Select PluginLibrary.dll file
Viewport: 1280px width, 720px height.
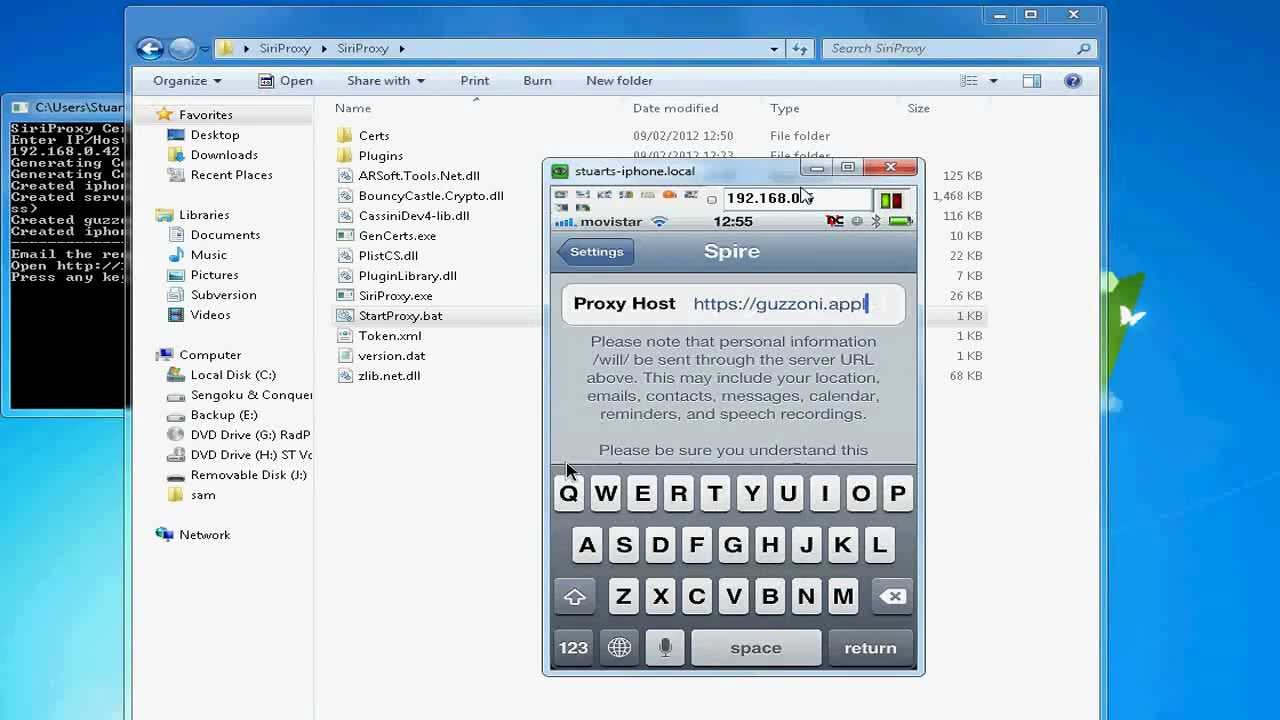(407, 276)
